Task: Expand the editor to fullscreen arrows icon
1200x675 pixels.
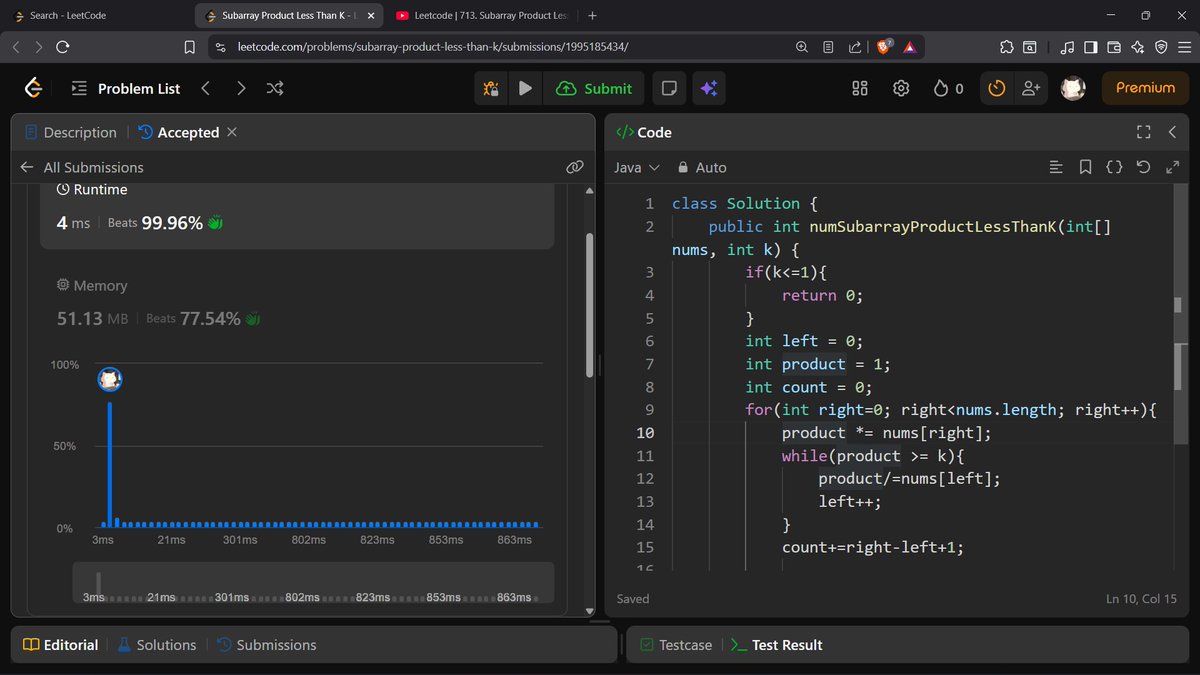Action: coord(1173,167)
